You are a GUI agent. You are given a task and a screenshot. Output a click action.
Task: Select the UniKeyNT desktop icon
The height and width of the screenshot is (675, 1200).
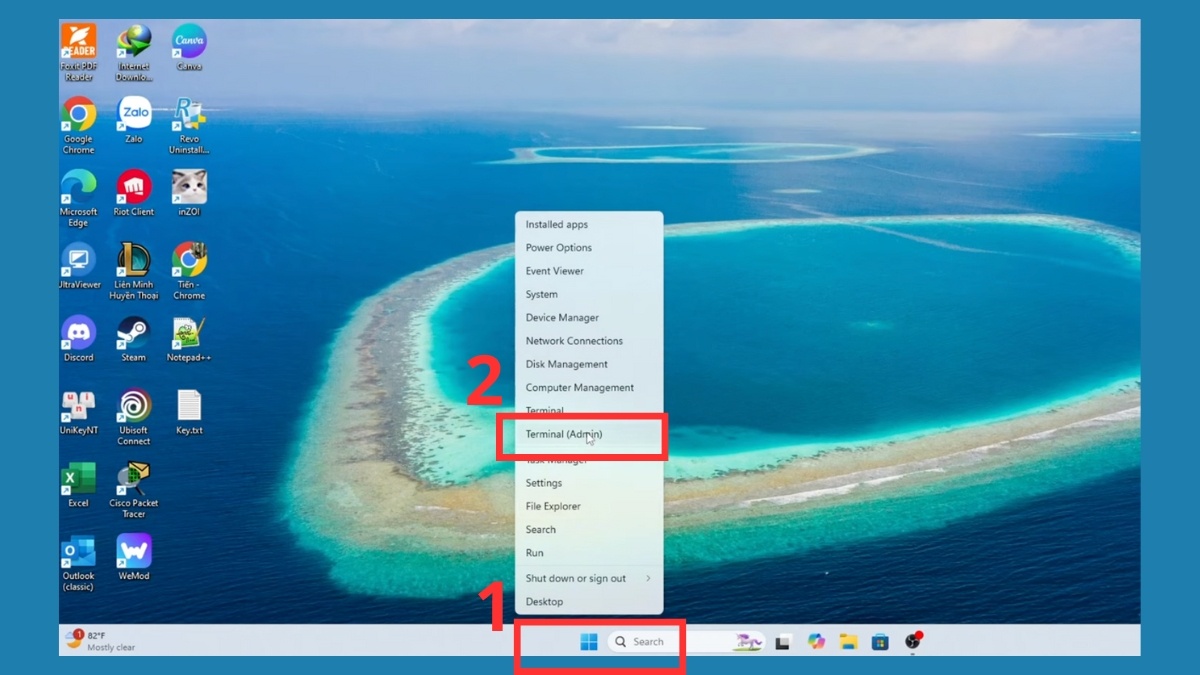point(78,412)
